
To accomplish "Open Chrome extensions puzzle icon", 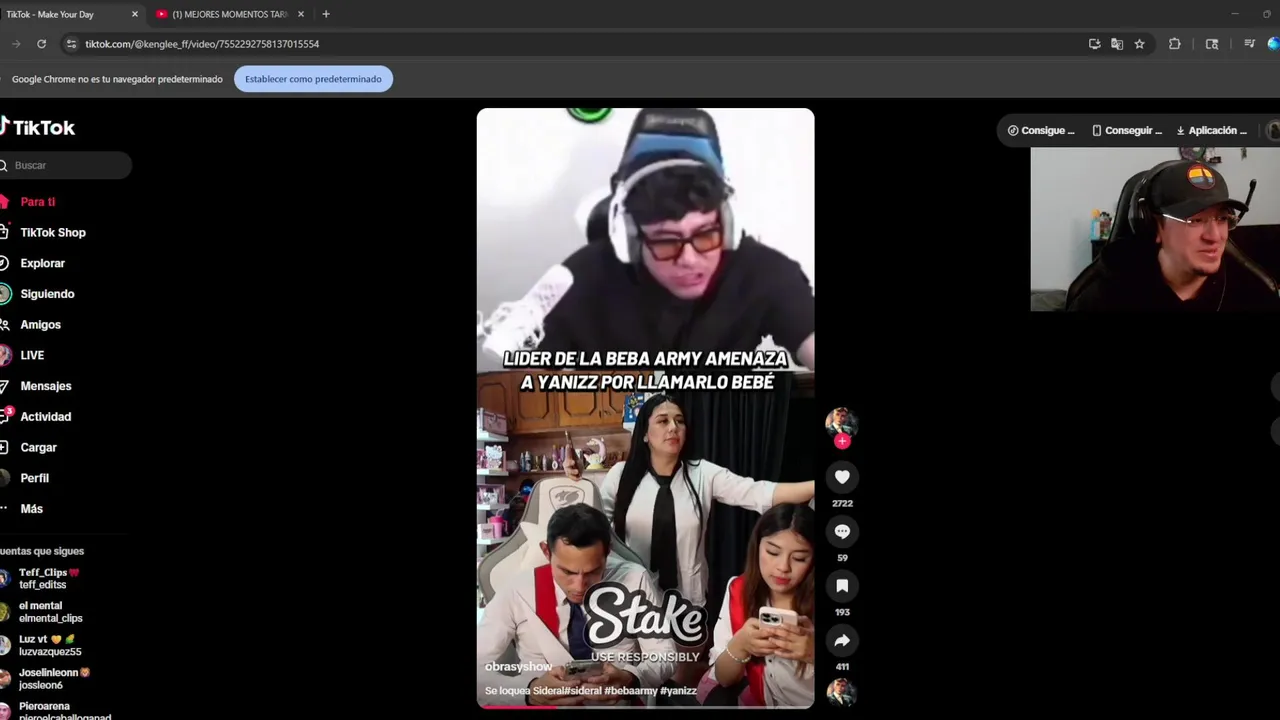I will [x=1175, y=44].
